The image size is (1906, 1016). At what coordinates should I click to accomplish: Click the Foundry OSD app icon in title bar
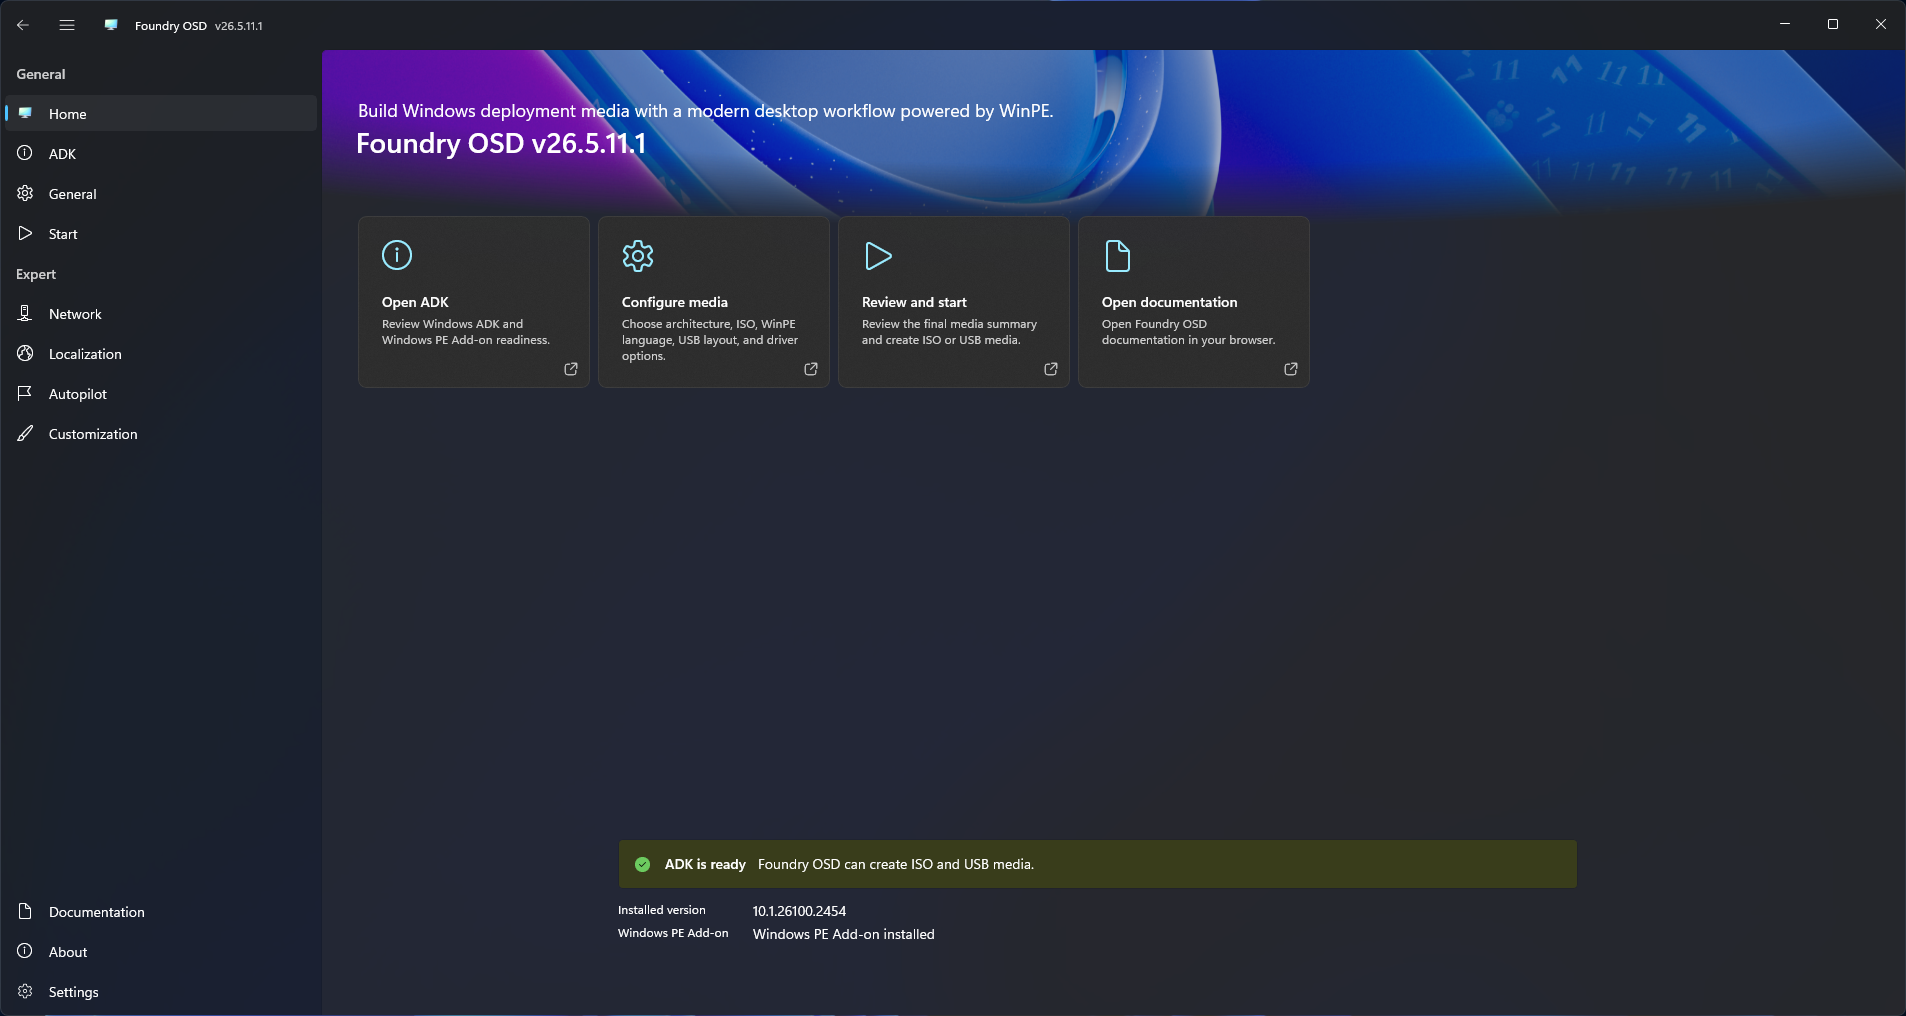pyautogui.click(x=111, y=25)
